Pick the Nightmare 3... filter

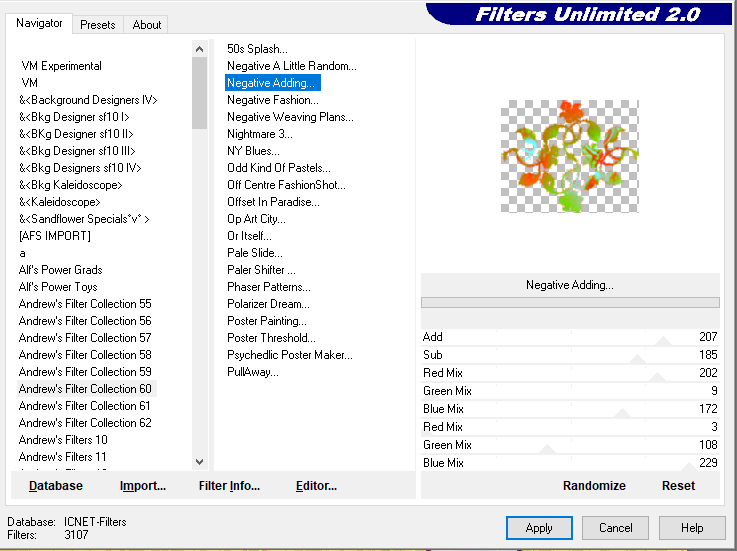(260, 134)
